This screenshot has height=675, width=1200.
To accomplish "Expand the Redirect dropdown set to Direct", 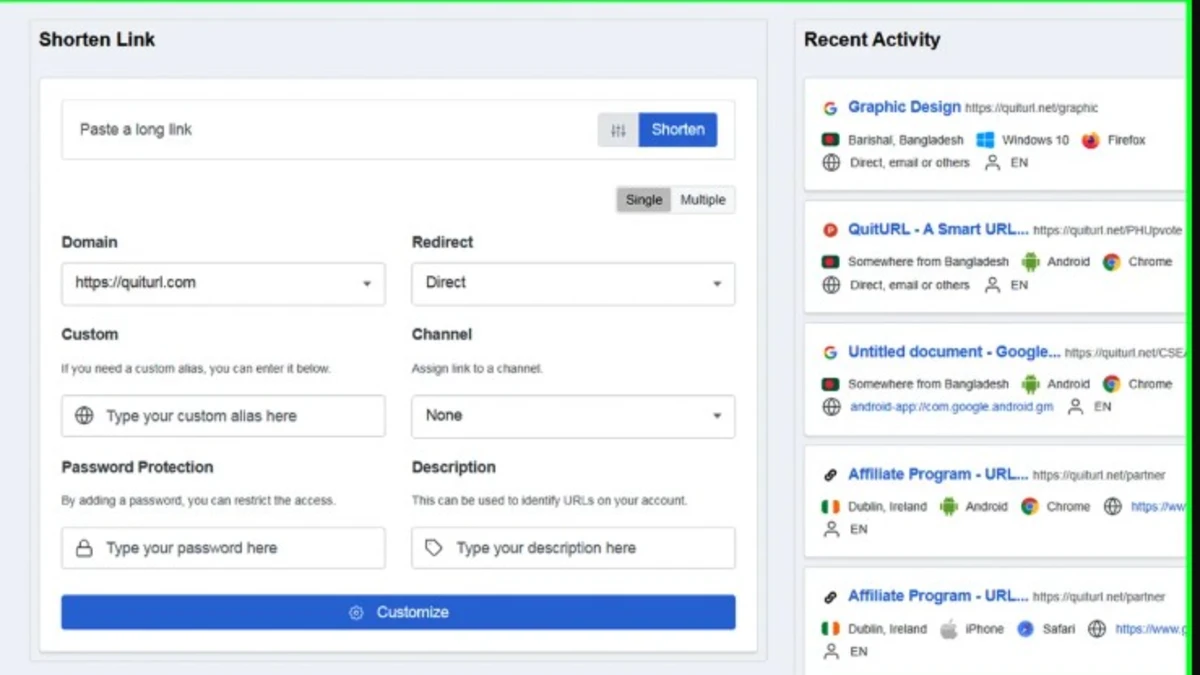I will click(573, 284).
